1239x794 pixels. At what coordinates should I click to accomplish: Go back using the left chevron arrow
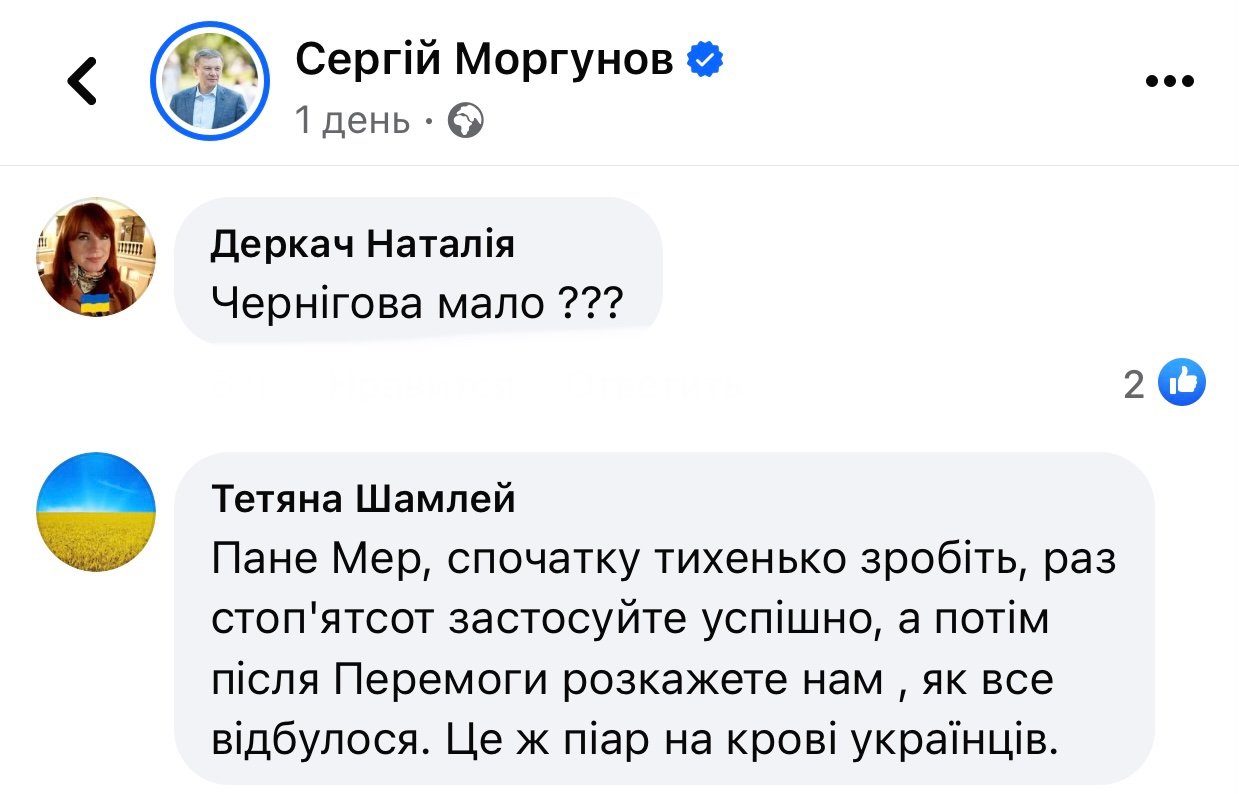point(83,81)
